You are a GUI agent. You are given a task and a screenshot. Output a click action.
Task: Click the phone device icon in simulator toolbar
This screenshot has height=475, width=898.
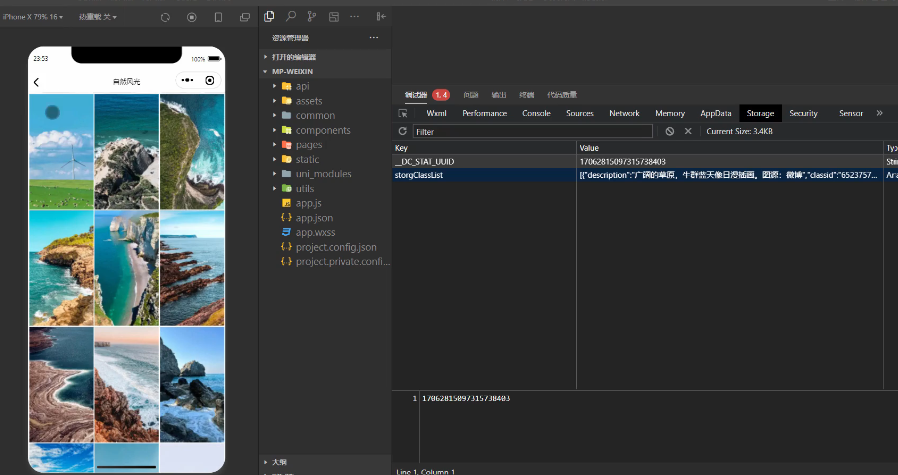[218, 17]
